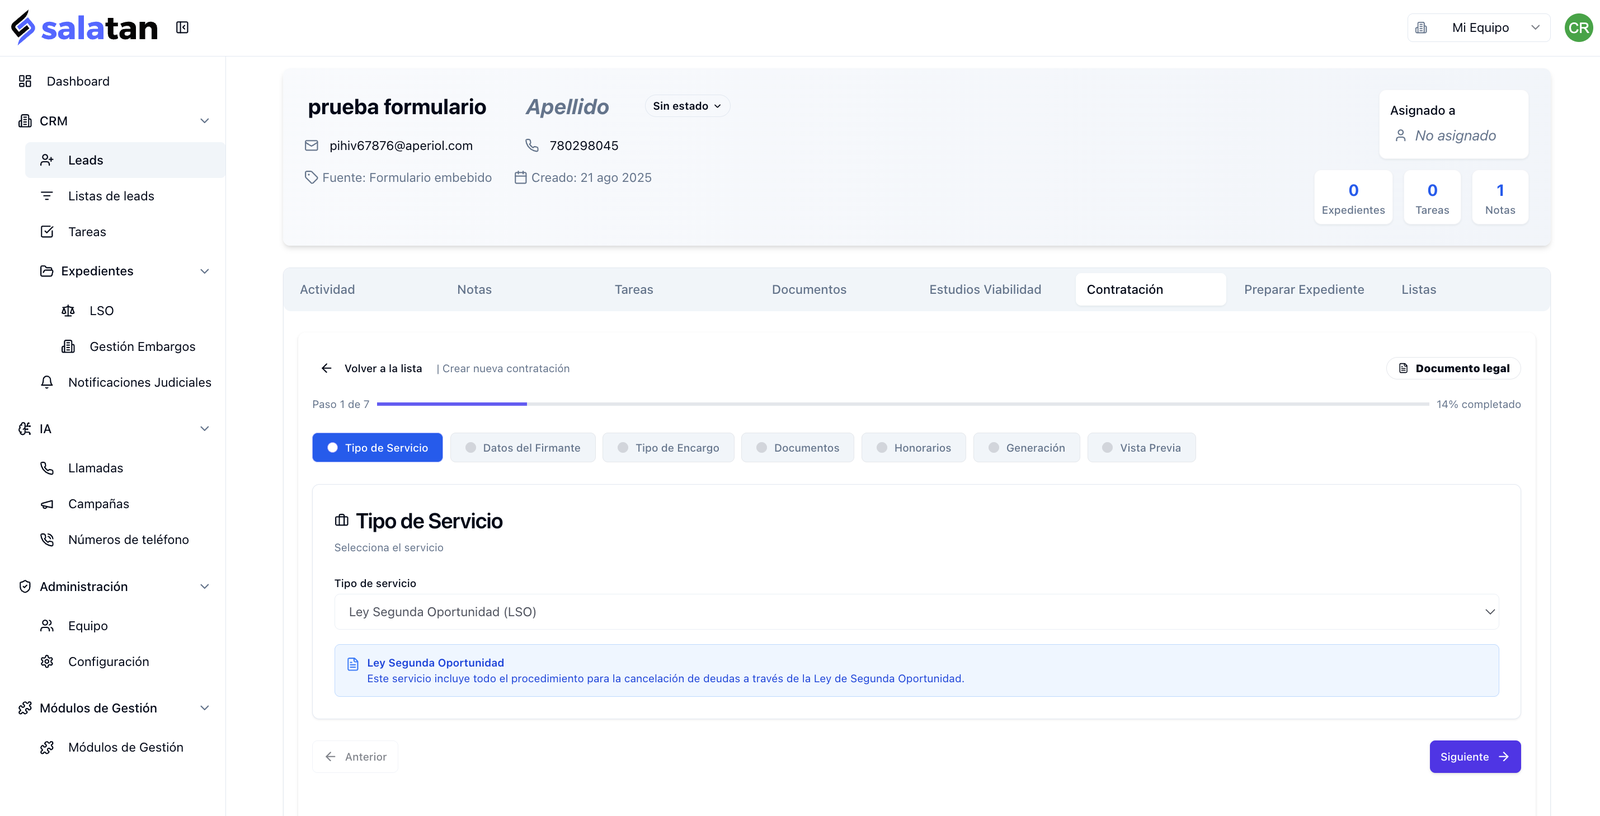Image resolution: width=1600 pixels, height=816 pixels.
Task: Click the Listas de leads filter icon
Action: (x=47, y=196)
